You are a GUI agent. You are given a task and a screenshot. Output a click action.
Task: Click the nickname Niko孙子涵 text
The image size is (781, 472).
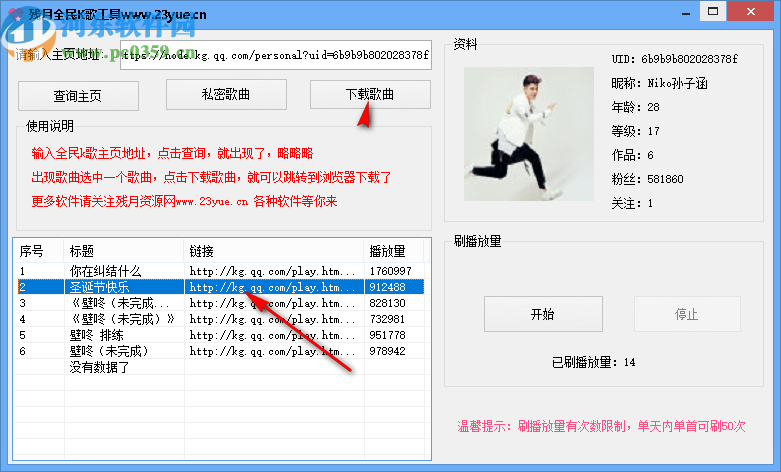coord(677,83)
